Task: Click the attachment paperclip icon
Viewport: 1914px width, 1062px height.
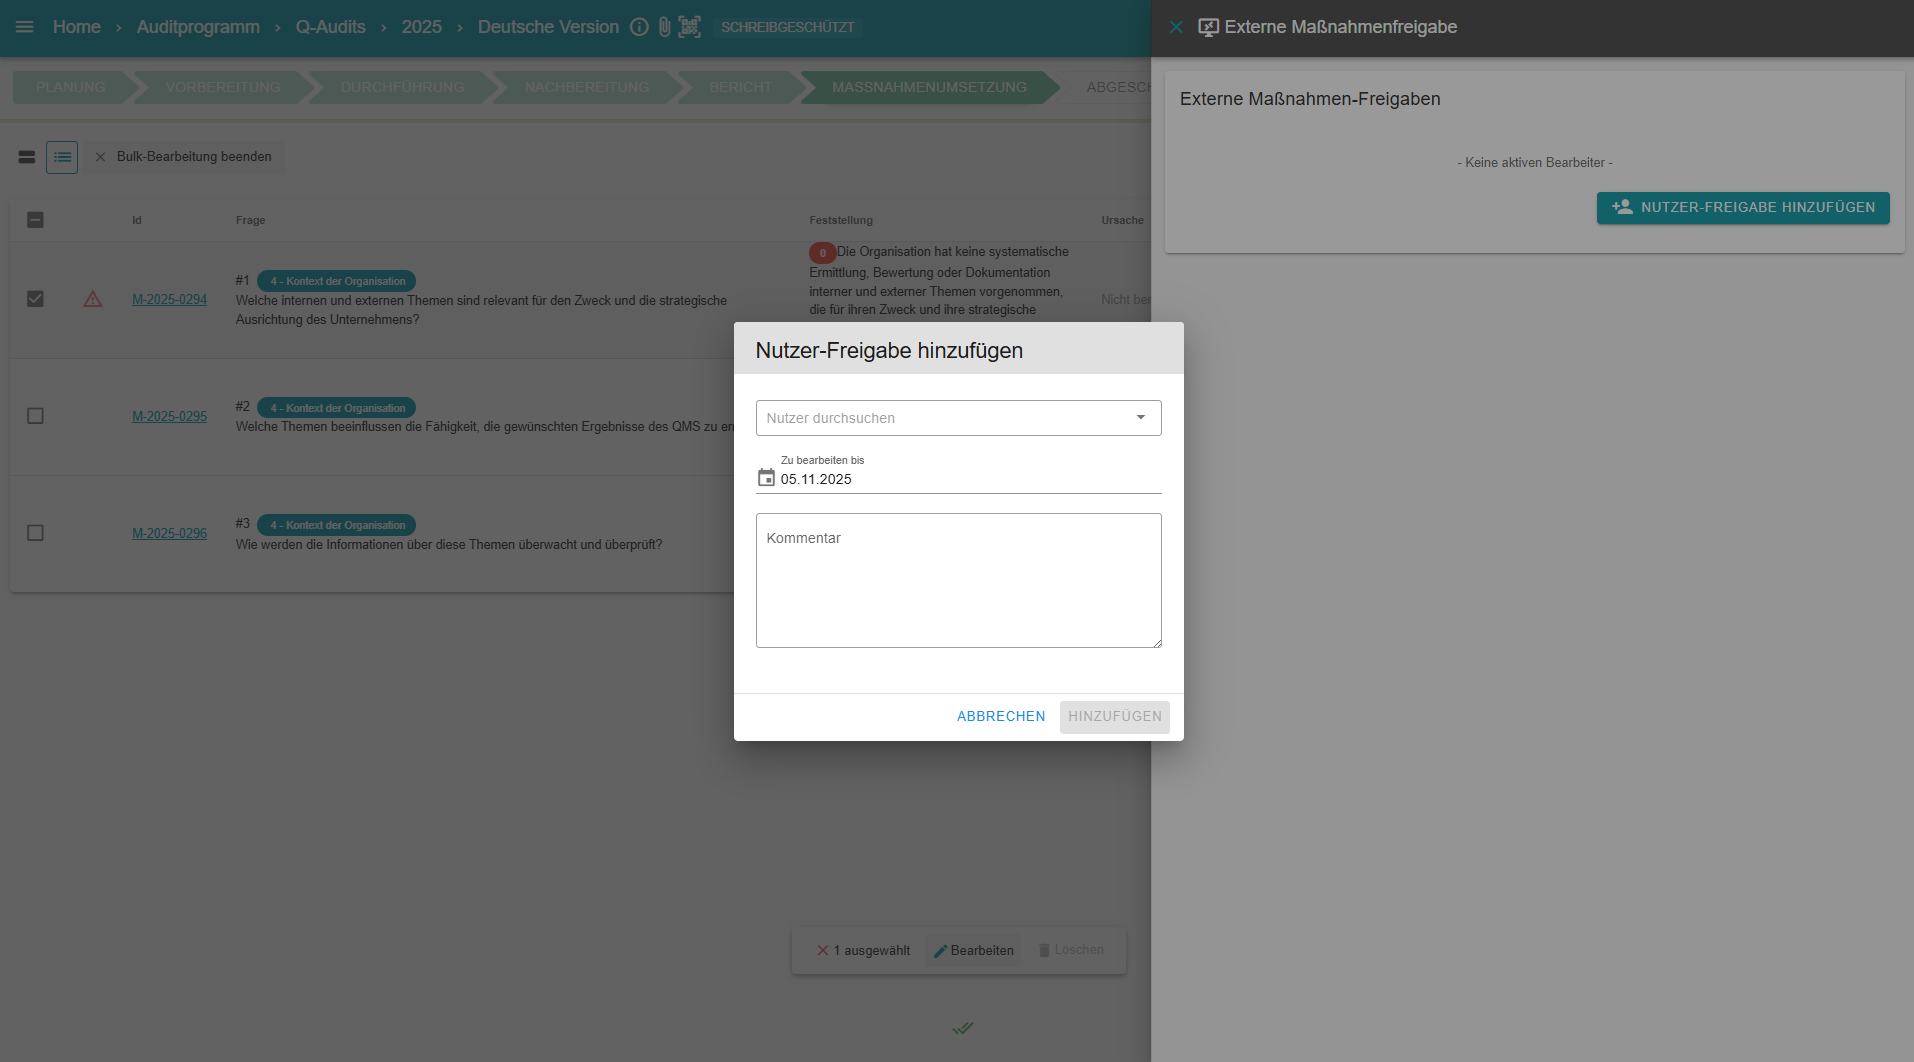Action: [664, 27]
